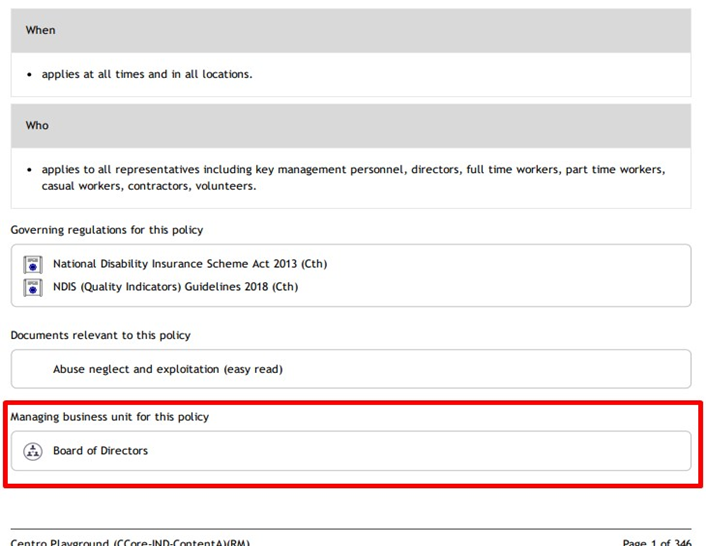706x546 pixels.
Task: Open Abuse neglect and exploitation easy read document
Action: (168, 369)
